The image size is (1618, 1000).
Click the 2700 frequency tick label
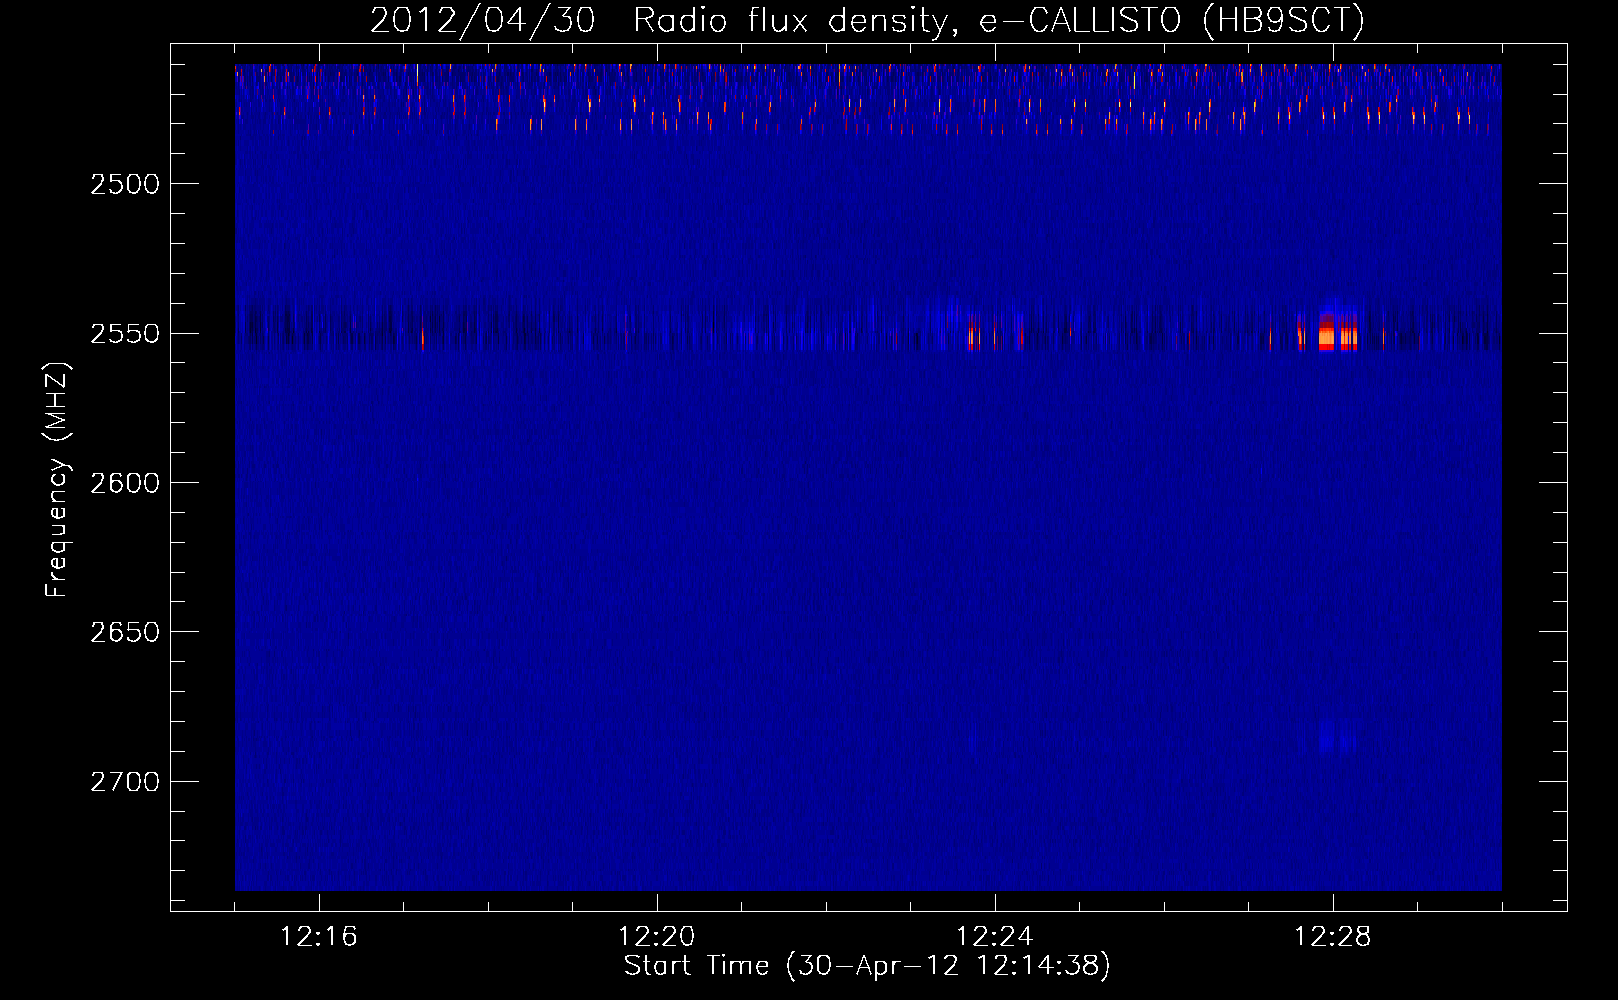coord(125,782)
